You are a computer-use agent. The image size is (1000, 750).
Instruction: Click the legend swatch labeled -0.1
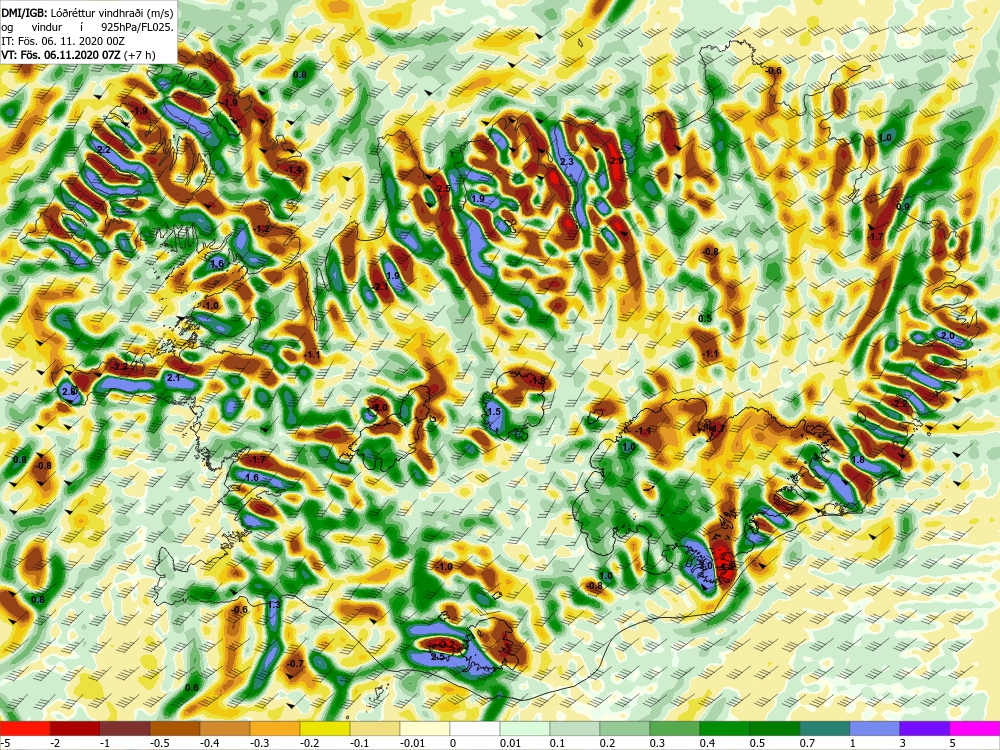tap(375, 728)
